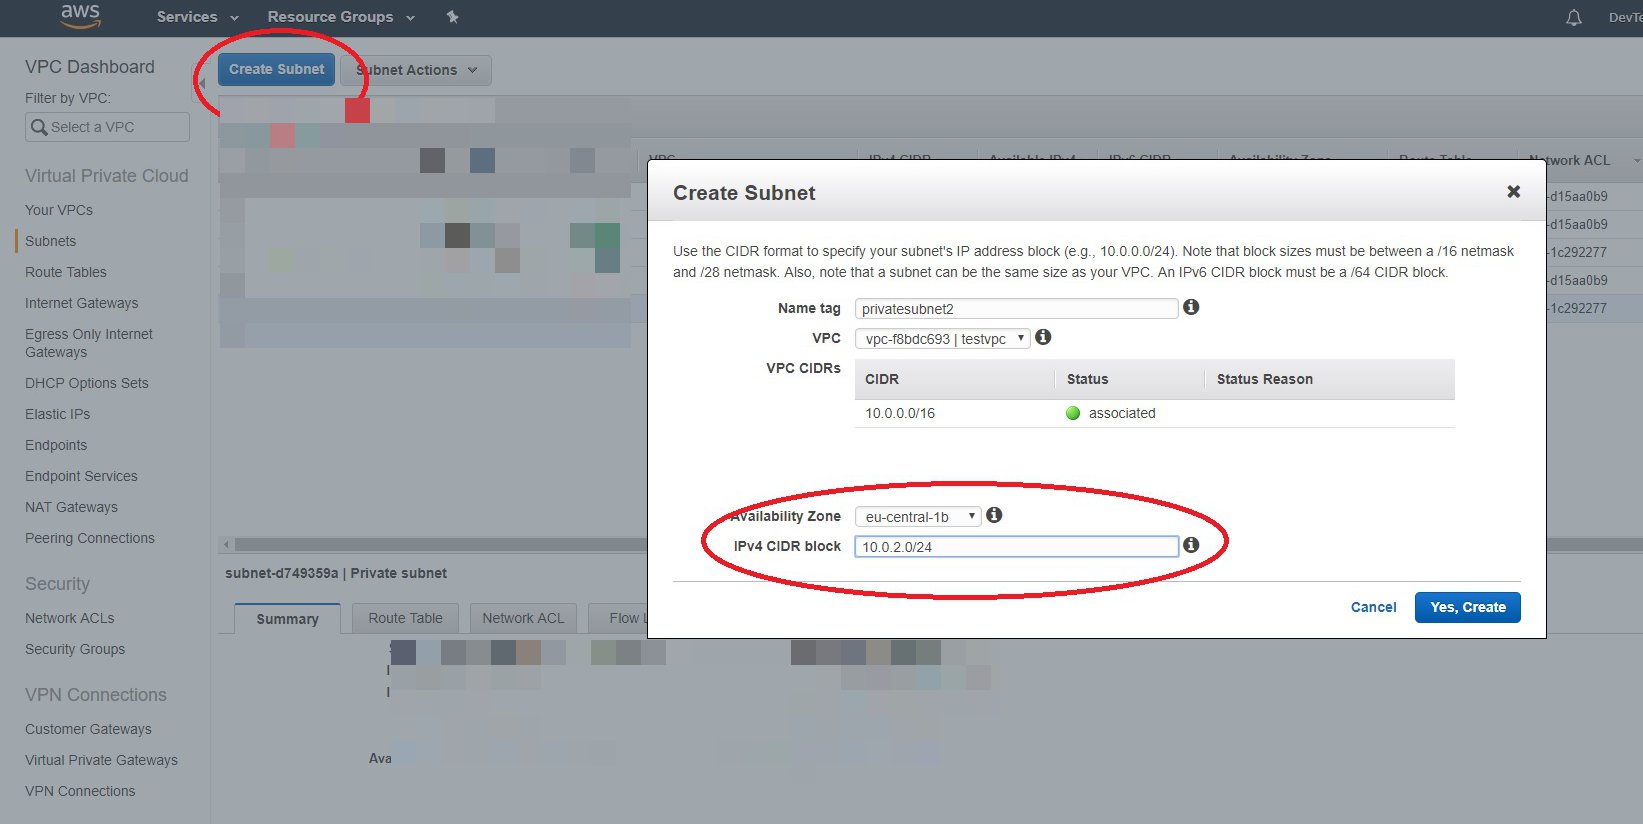The image size is (1643, 824).
Task: Click the pin shortcut icon in top bar
Action: (453, 17)
